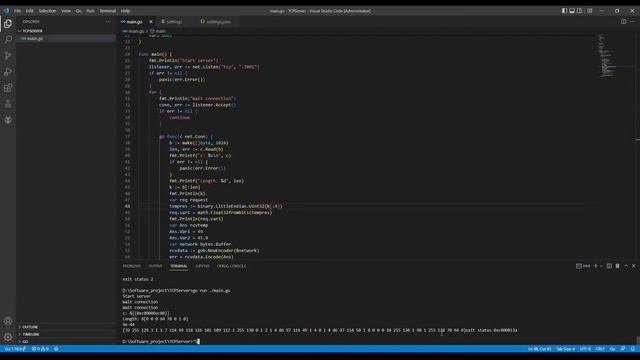The height and width of the screenshot is (360, 640).
Task: Click line with fmt.Println("Start server")
Action: coord(183,60)
